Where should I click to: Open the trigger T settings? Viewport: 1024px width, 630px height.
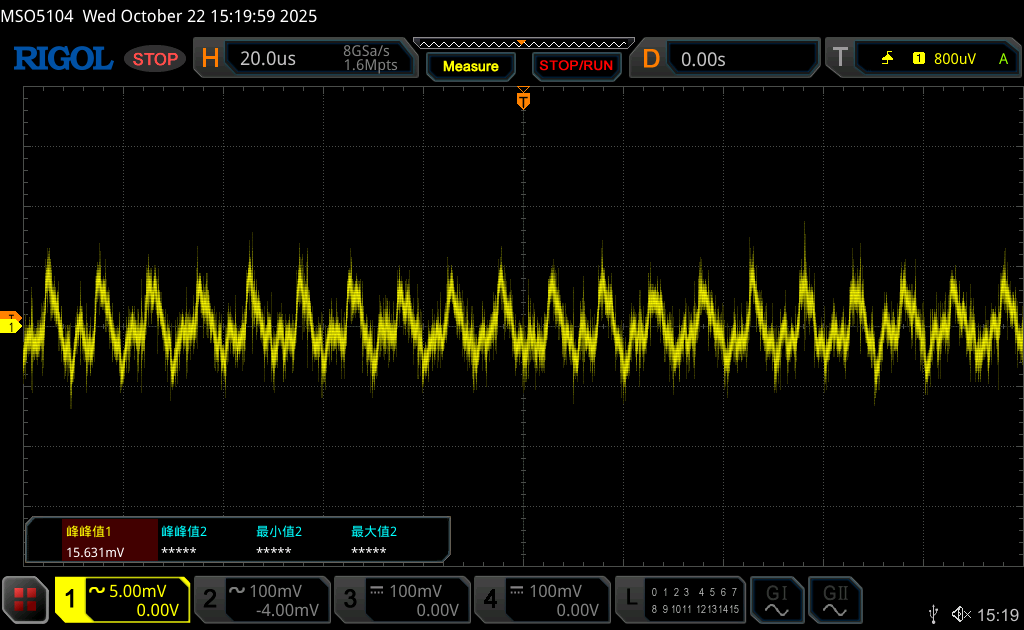840,57
